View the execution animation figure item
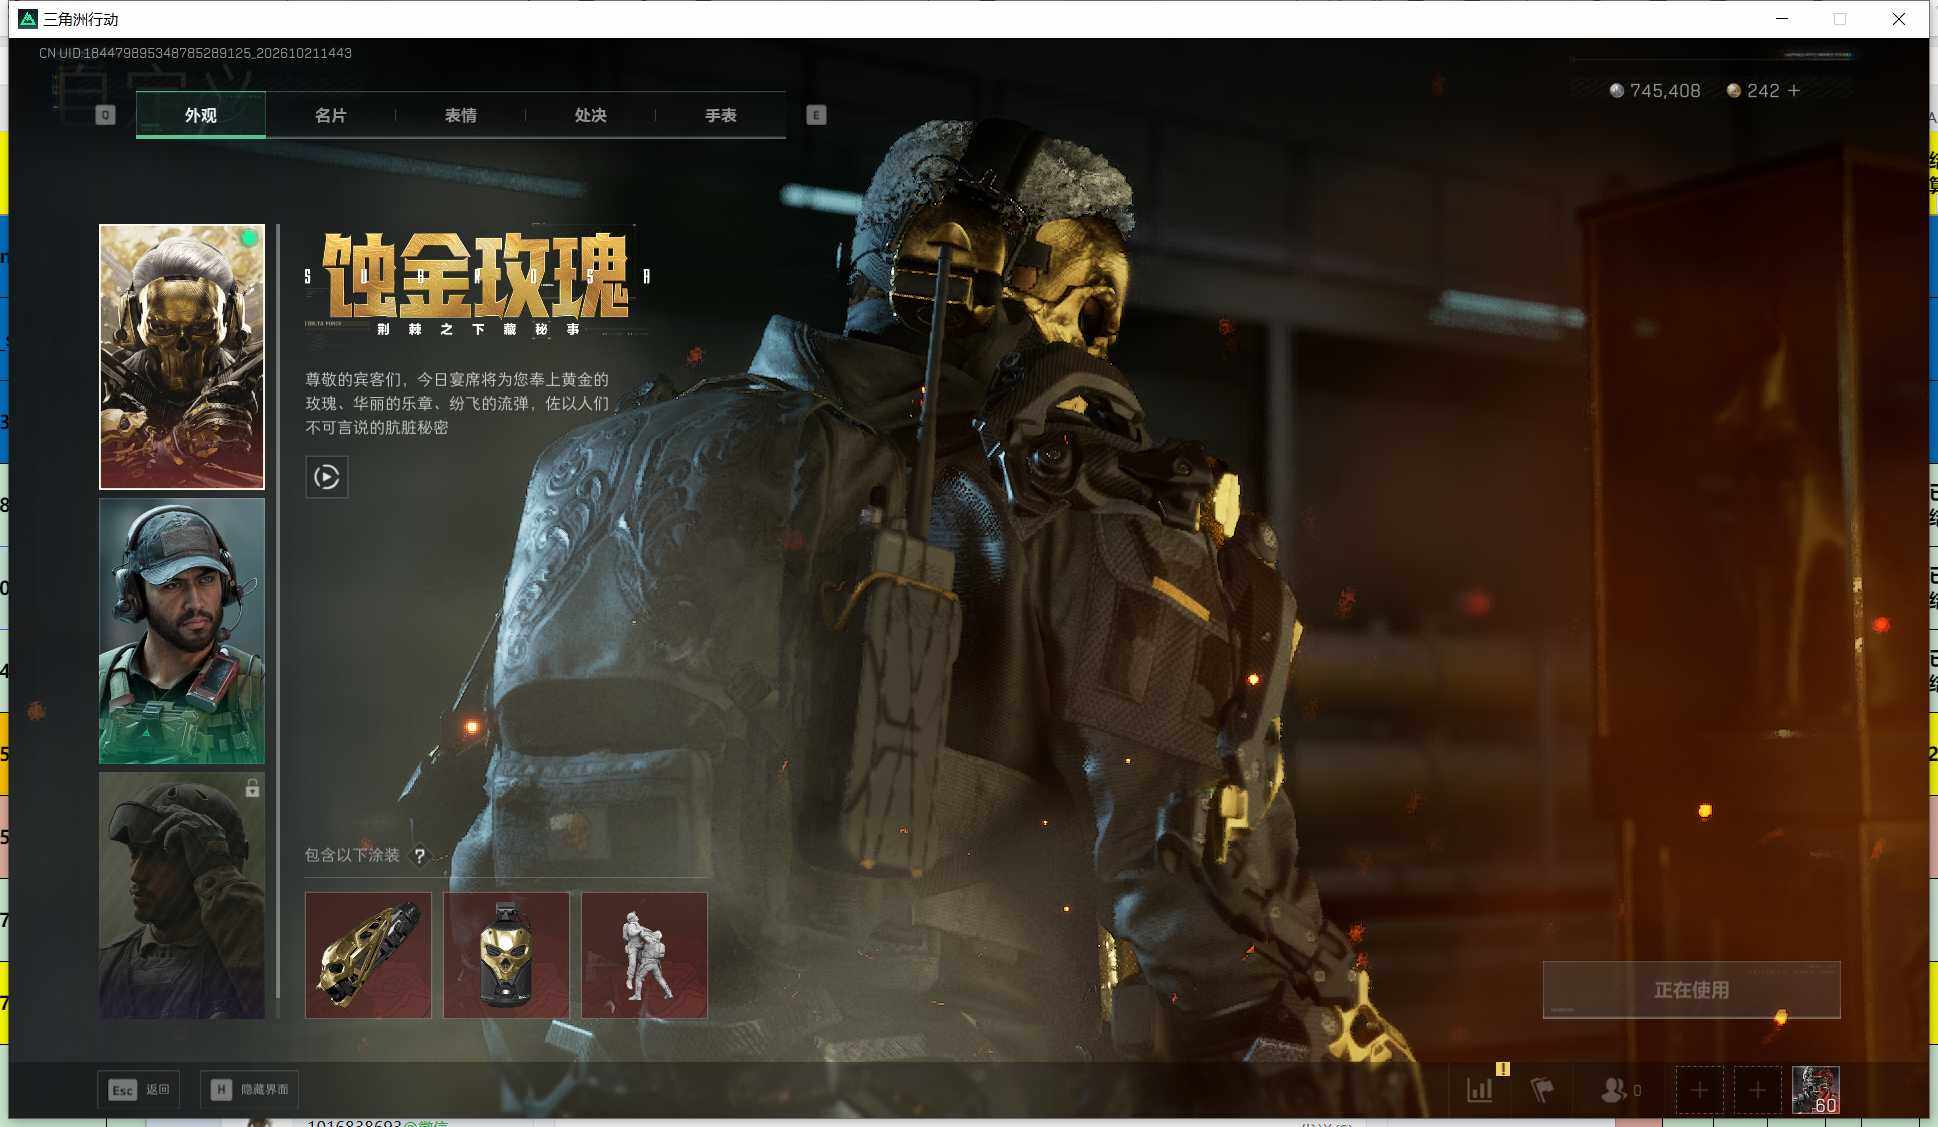The image size is (1938, 1127). click(644, 955)
